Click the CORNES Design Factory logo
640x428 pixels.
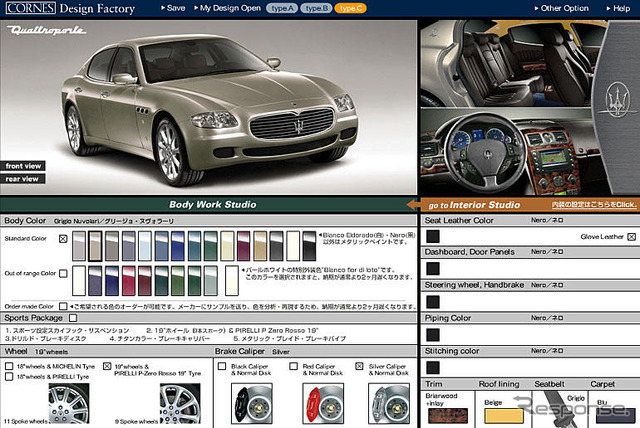[70, 8]
